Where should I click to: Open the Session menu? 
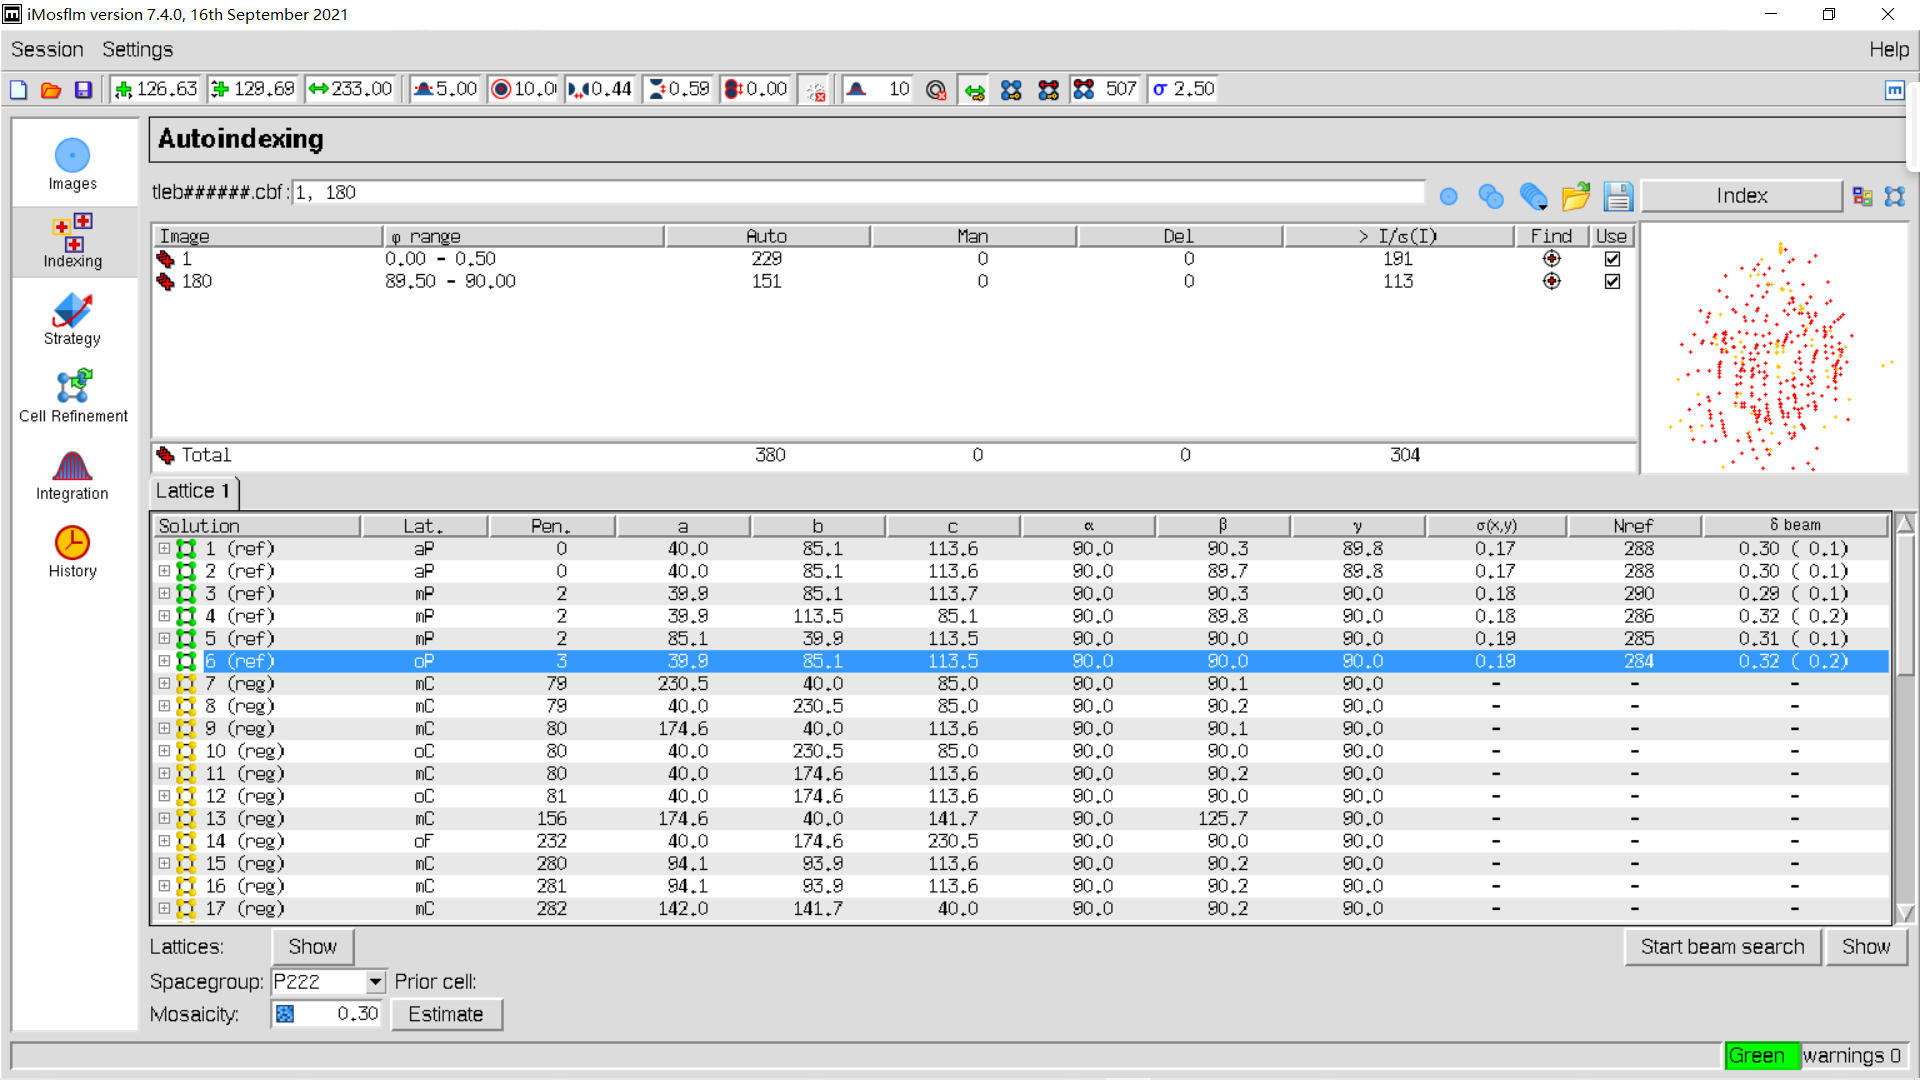point(47,50)
